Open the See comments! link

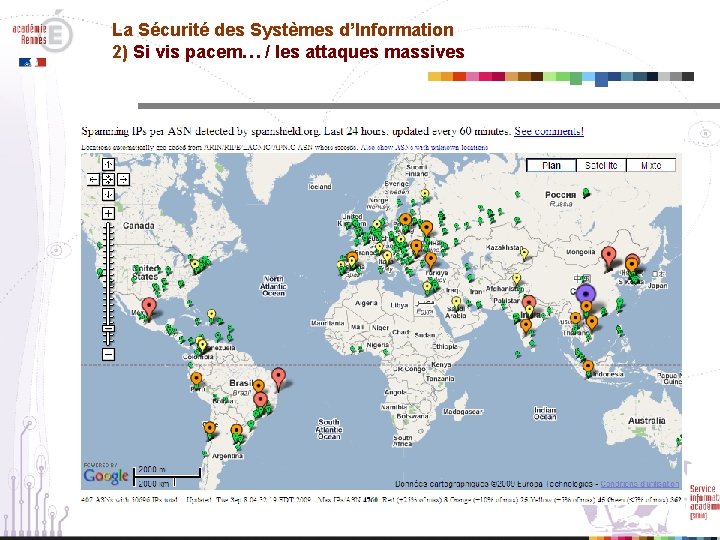549,131
